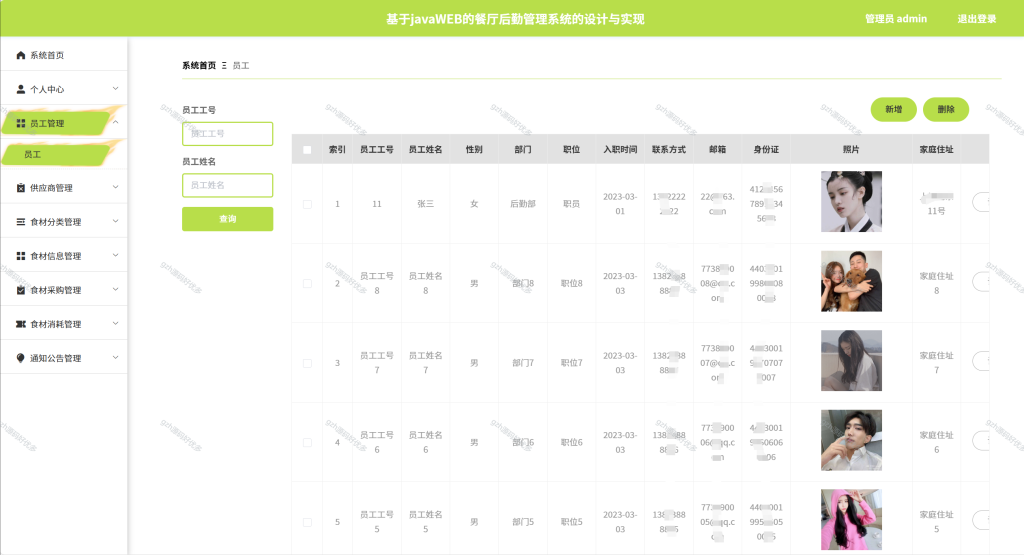This screenshot has width=1024, height=555.
Task: Click the 食材分类管理 list icon
Action: pos(21,222)
